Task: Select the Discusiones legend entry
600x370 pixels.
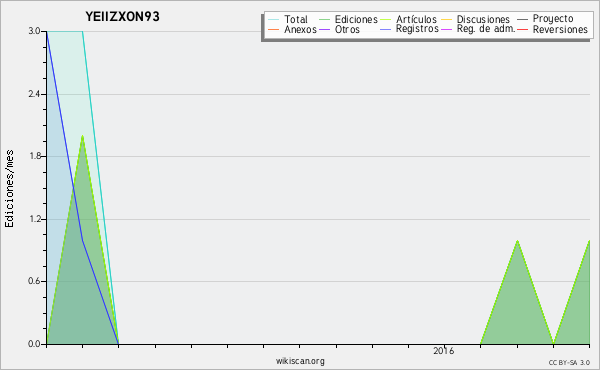Action: 476,20
